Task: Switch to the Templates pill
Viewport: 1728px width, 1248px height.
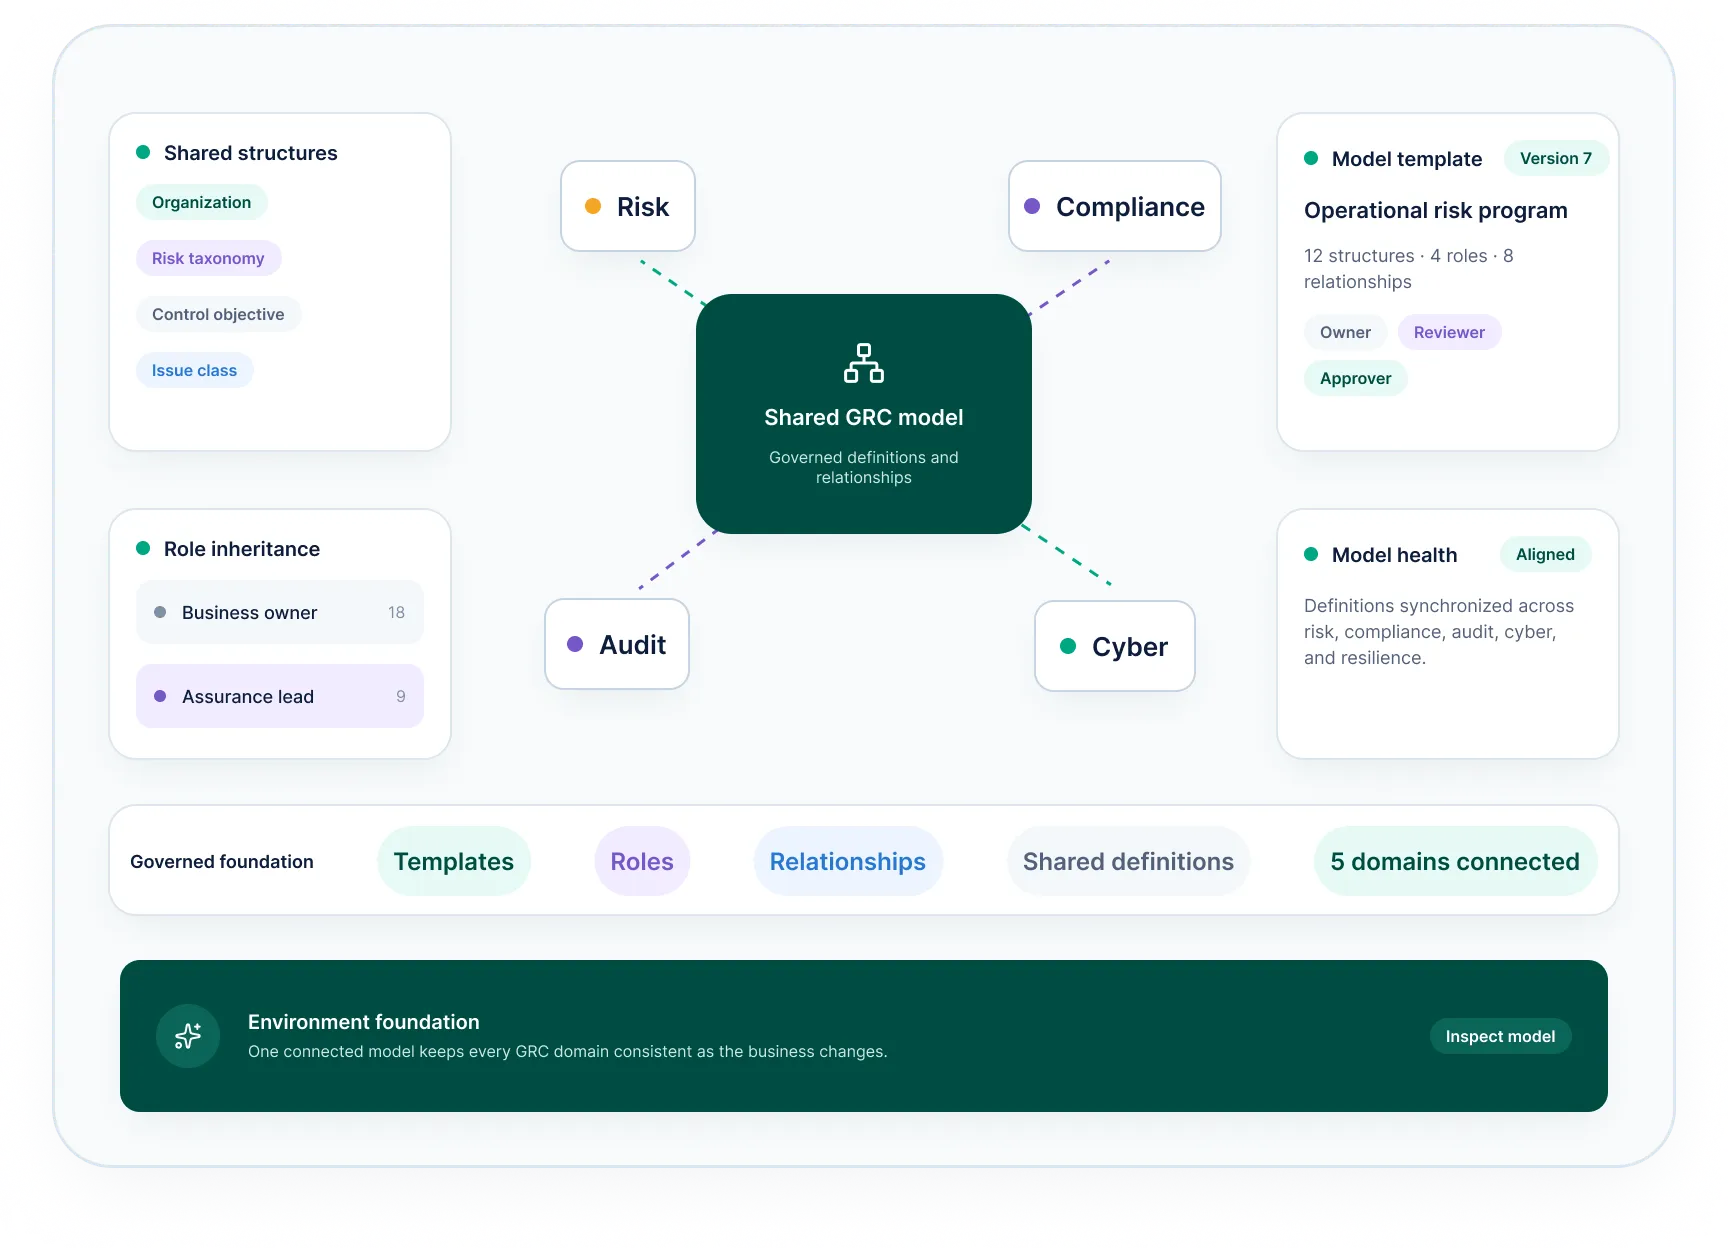Action: 454,861
